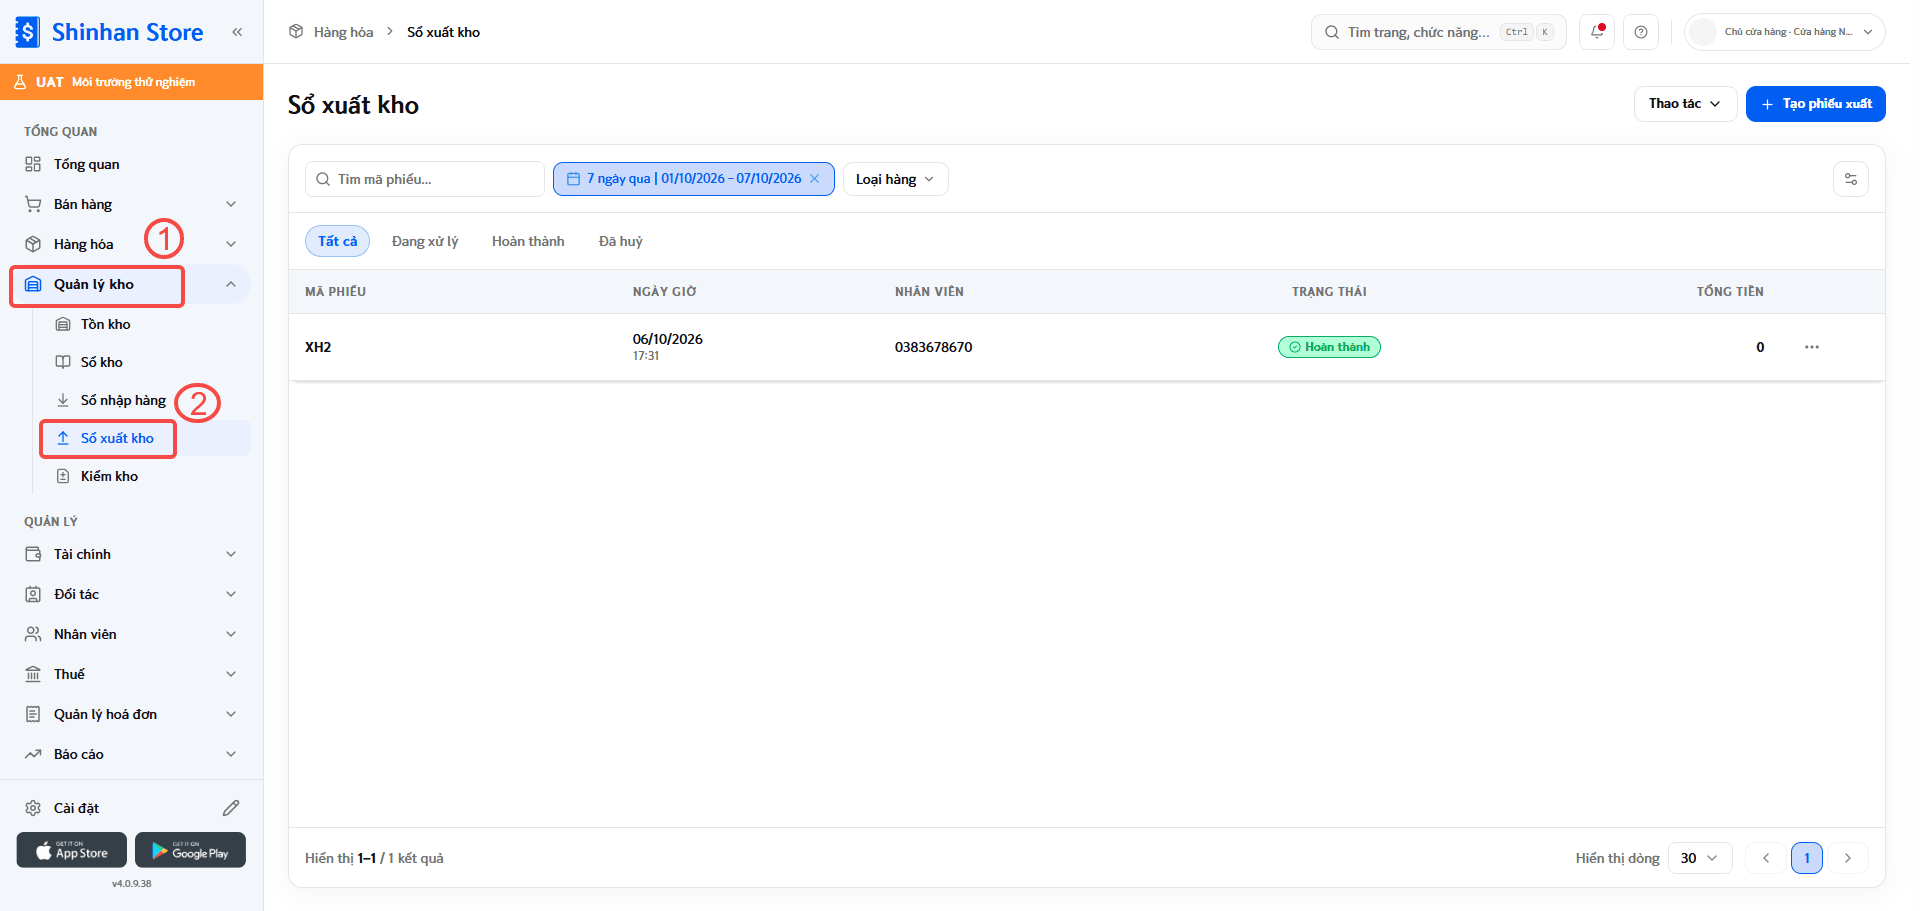This screenshot has height=911, width=1920.
Task: Click the pencil edit icon beside Cài đặt
Action: [231, 808]
